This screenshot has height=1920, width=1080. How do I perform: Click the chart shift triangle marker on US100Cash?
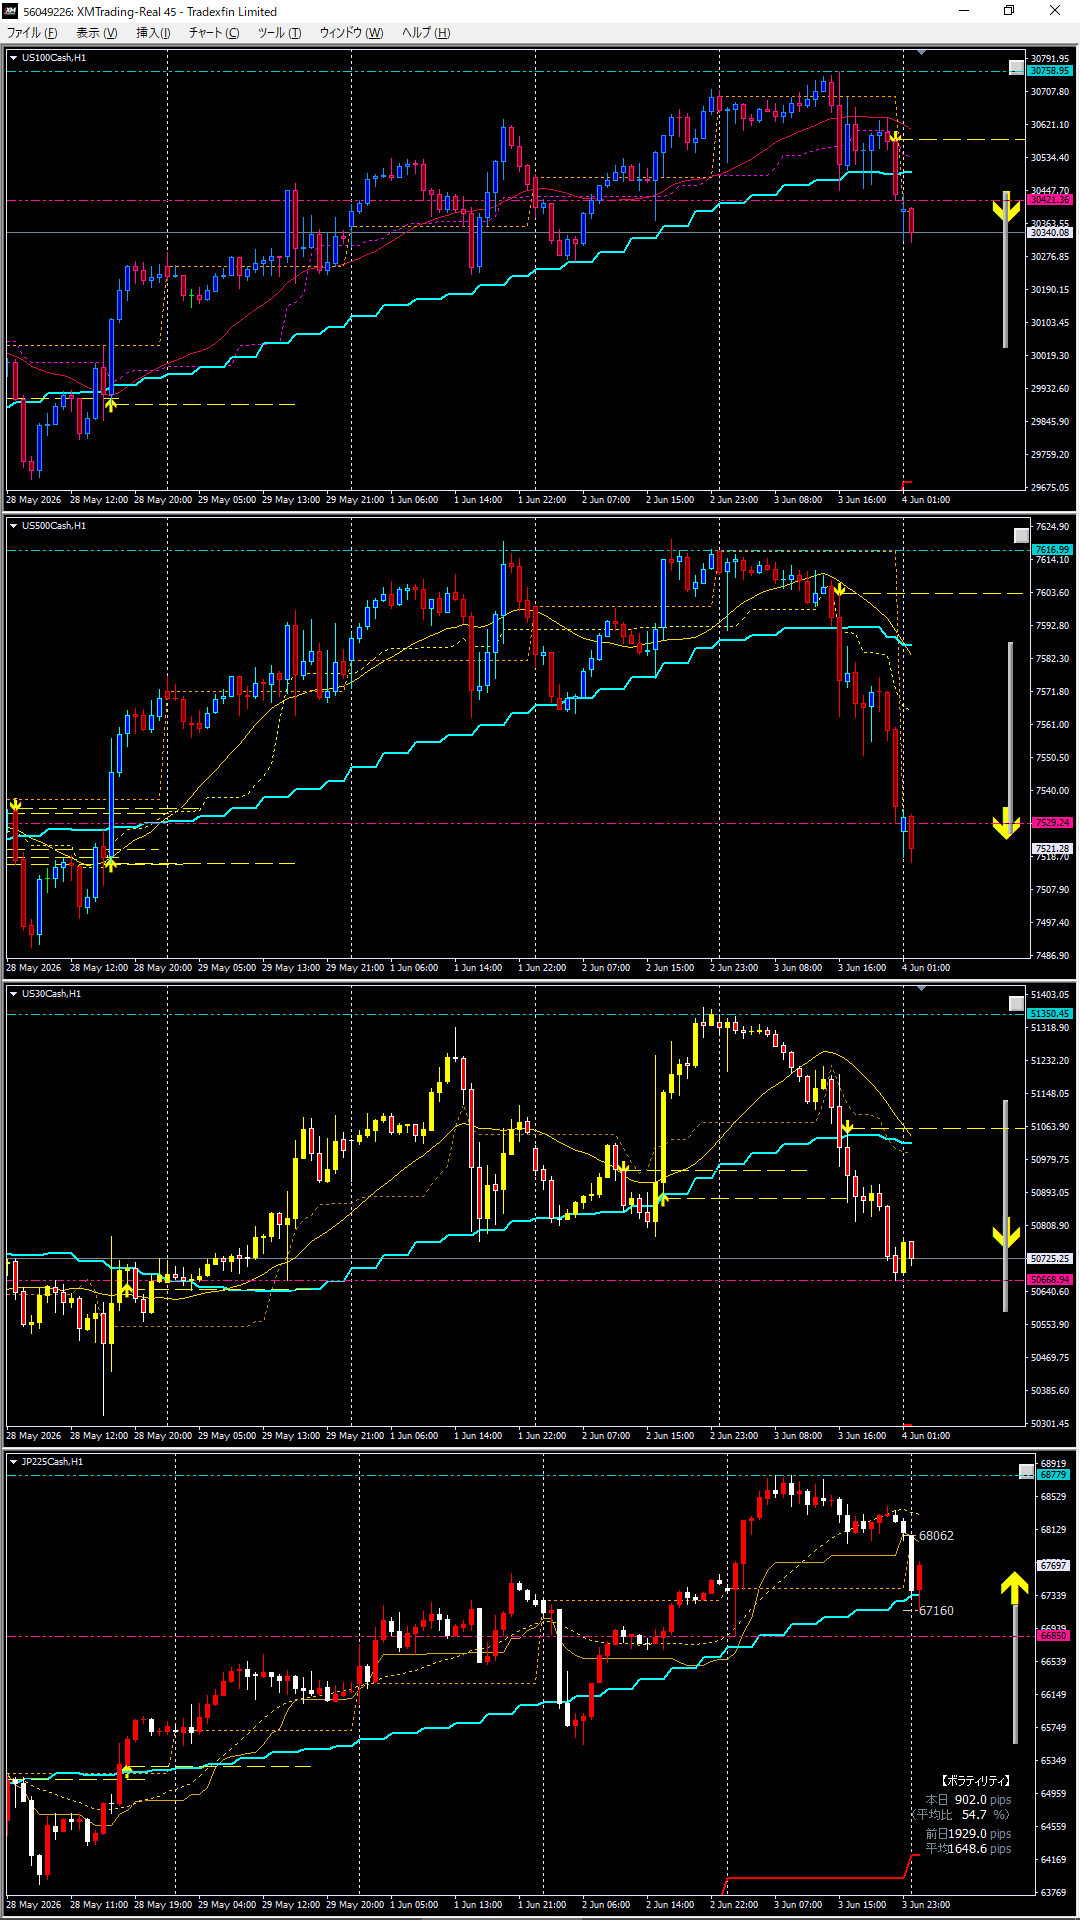921,52
